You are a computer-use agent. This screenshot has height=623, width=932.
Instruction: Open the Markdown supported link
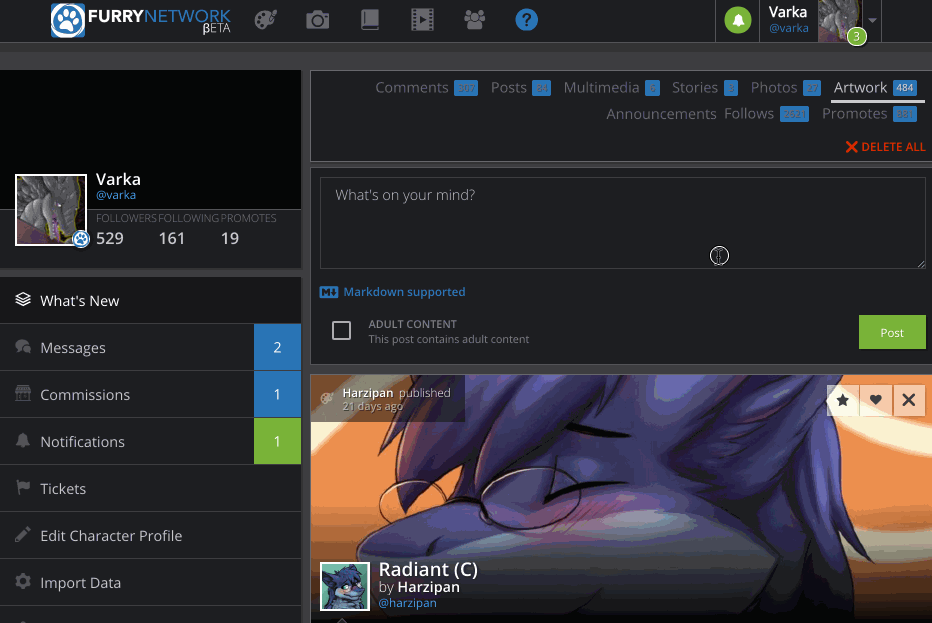(x=402, y=291)
